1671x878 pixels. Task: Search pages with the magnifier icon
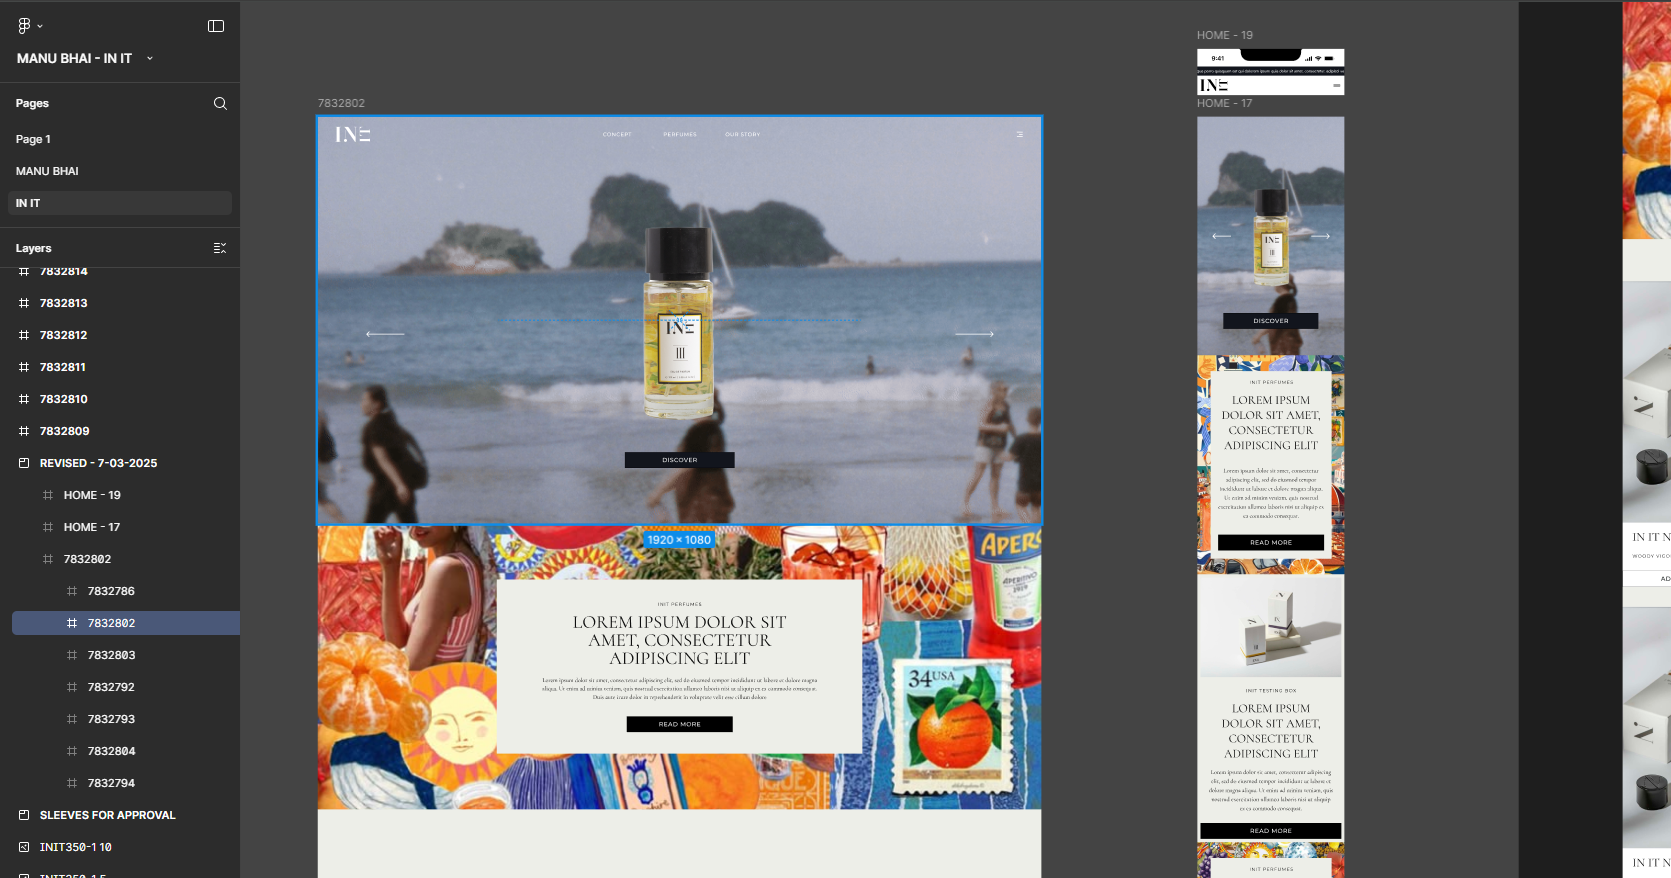220,104
